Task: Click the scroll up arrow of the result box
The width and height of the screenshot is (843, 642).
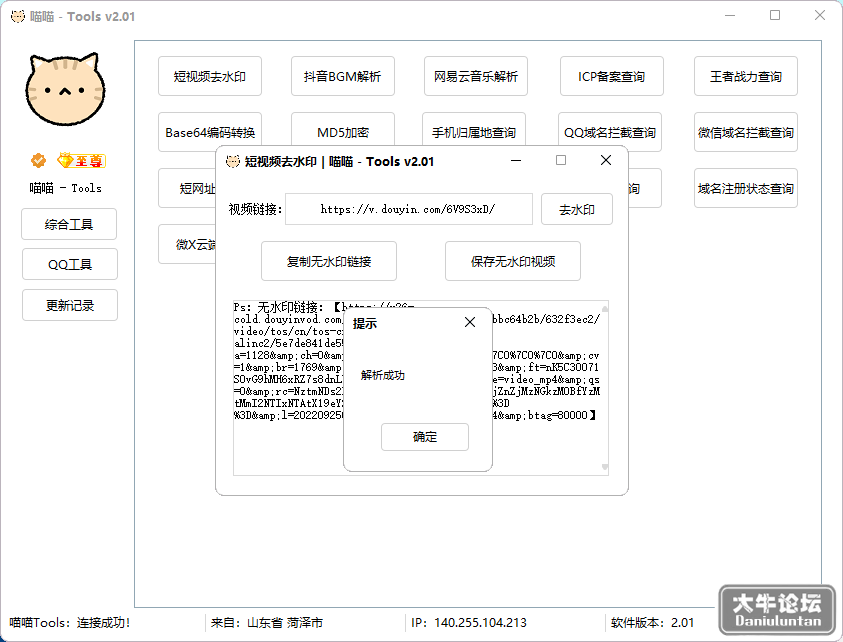Action: click(x=605, y=308)
